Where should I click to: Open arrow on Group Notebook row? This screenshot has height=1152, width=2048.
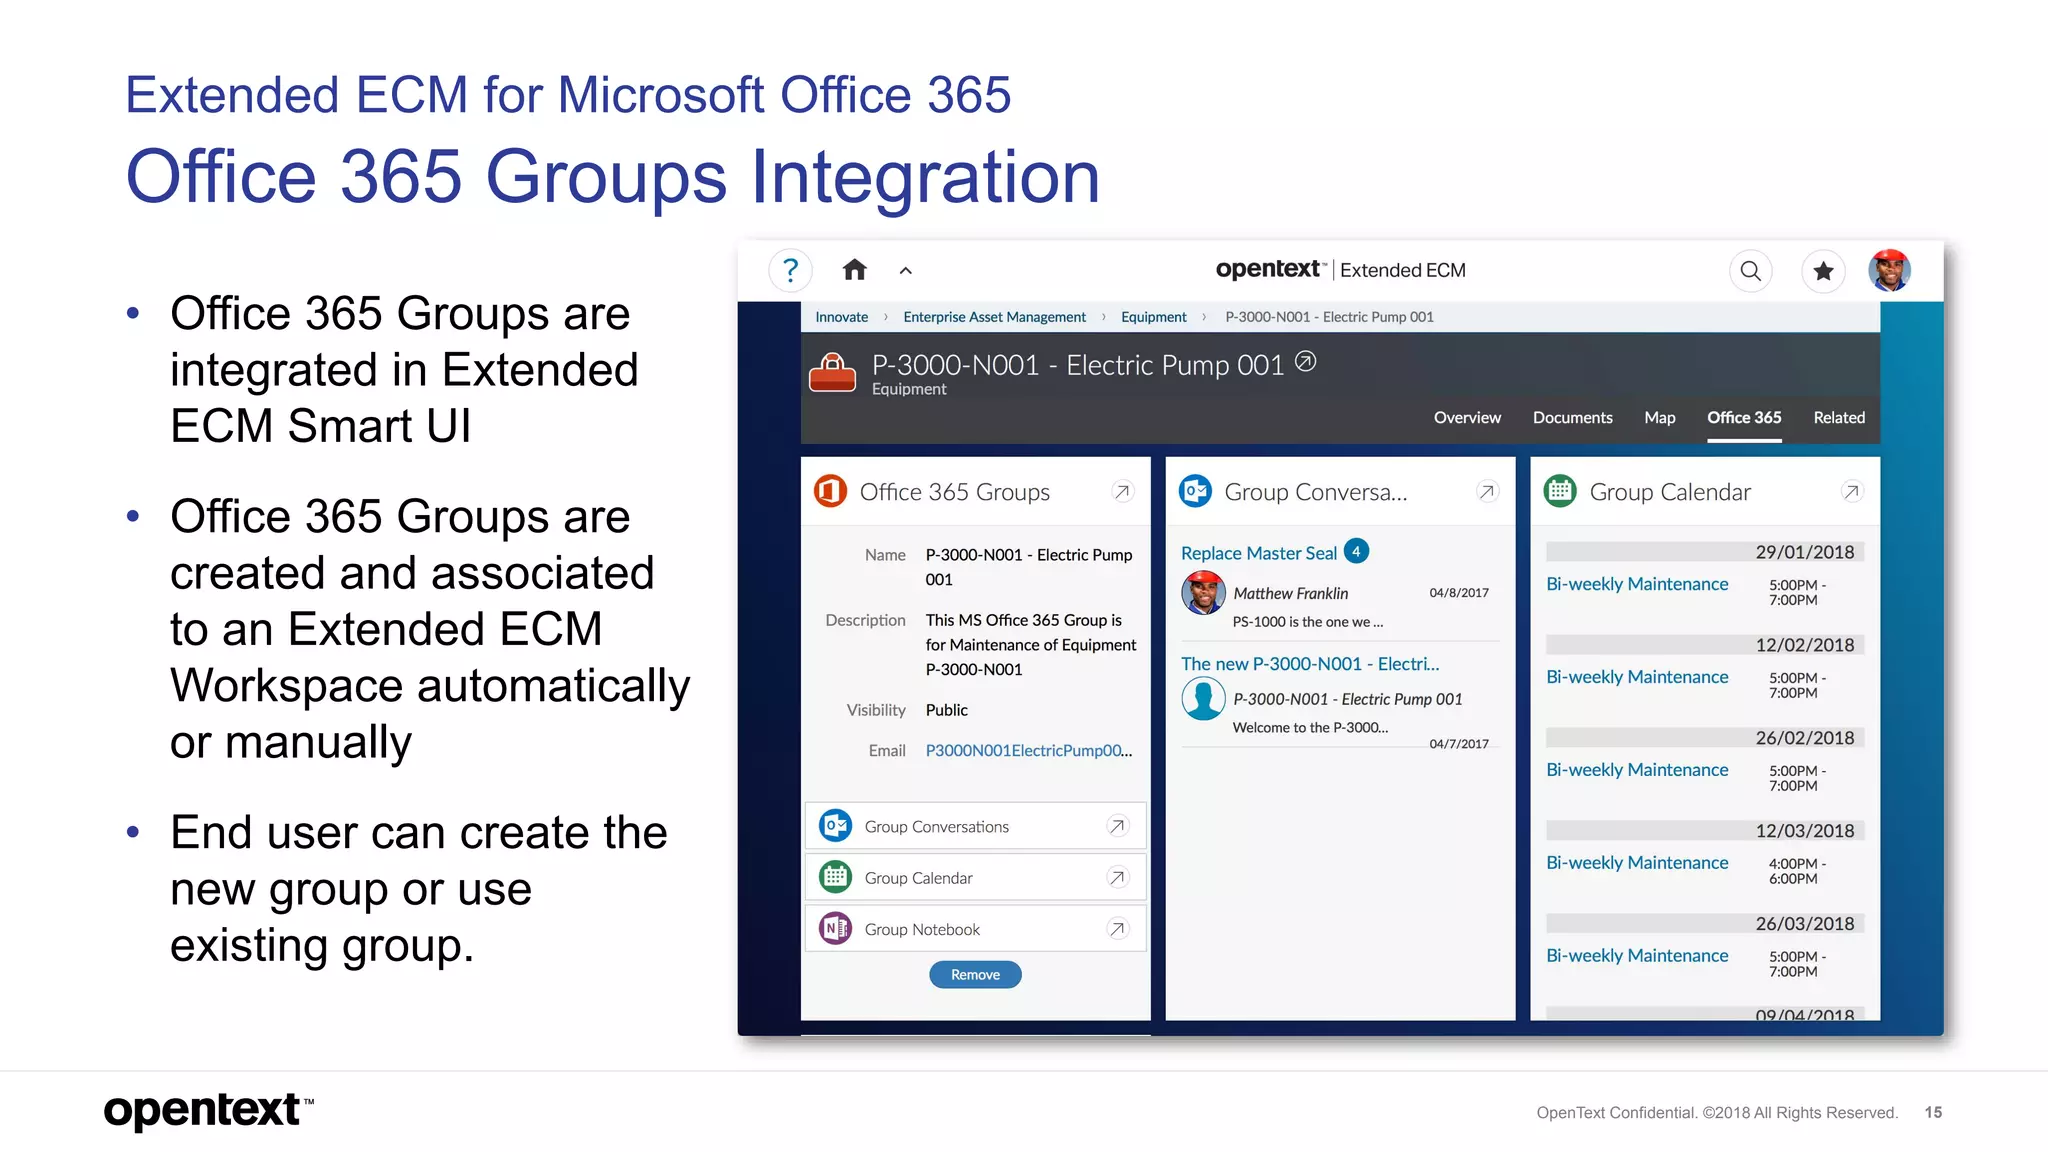(1117, 928)
